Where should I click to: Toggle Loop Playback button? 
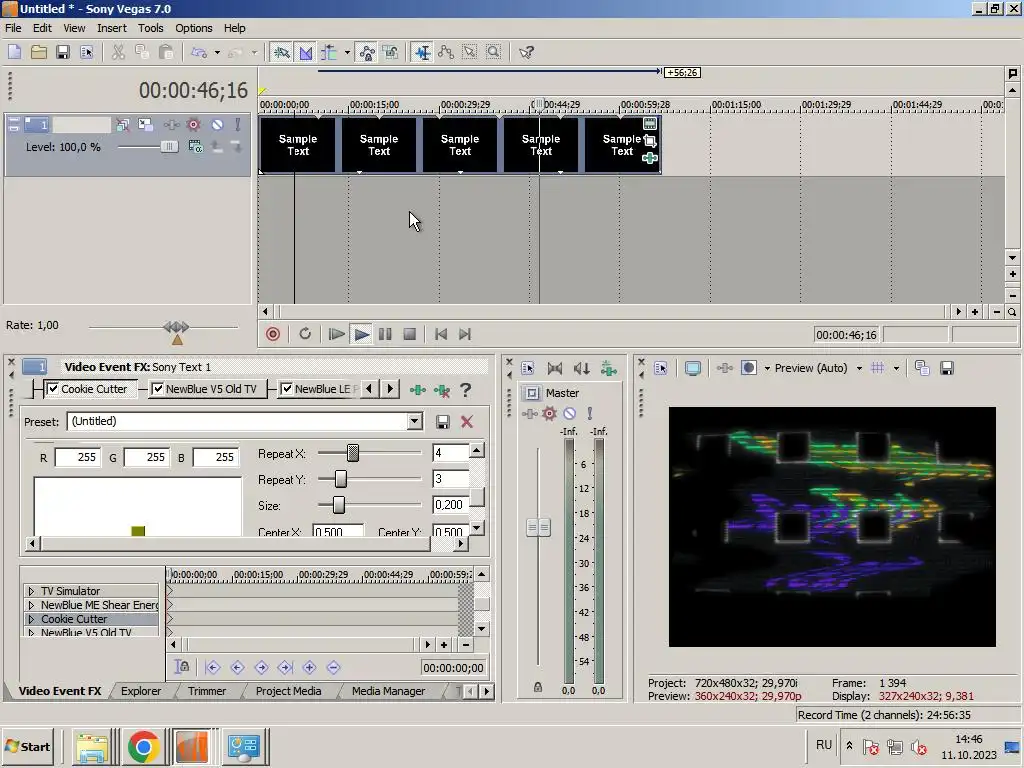[x=305, y=334]
